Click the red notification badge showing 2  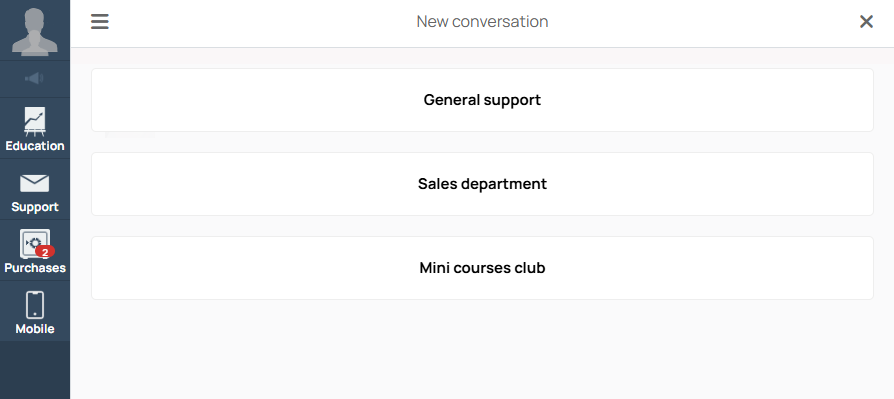coord(45,252)
